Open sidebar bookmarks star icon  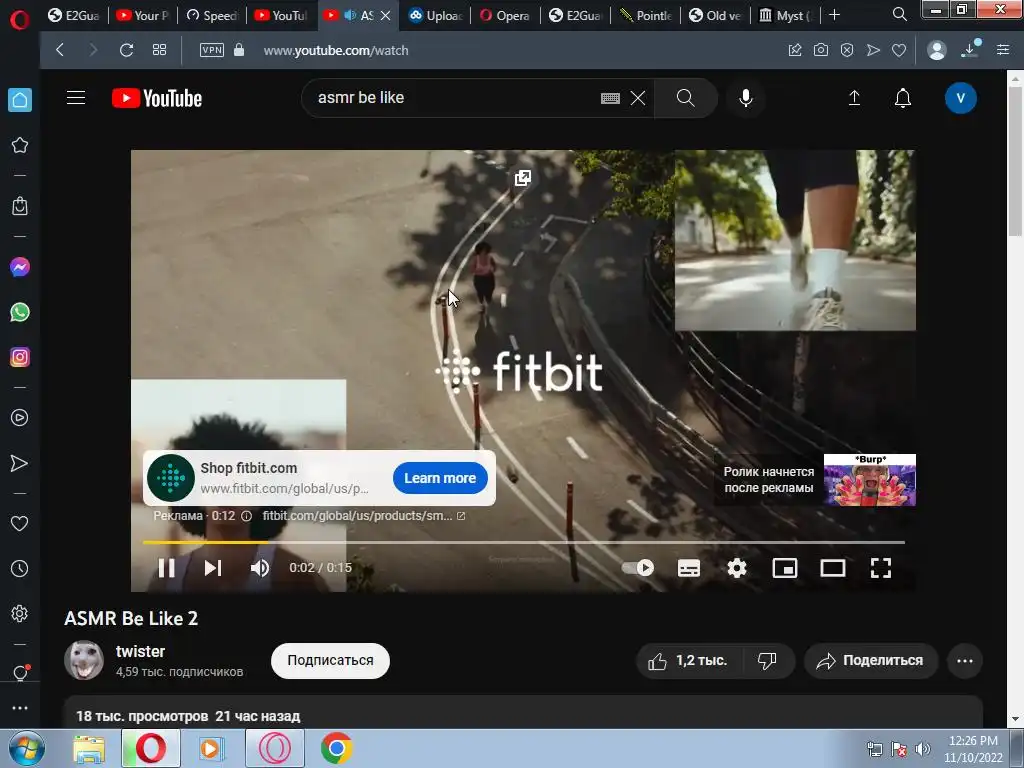[20, 145]
